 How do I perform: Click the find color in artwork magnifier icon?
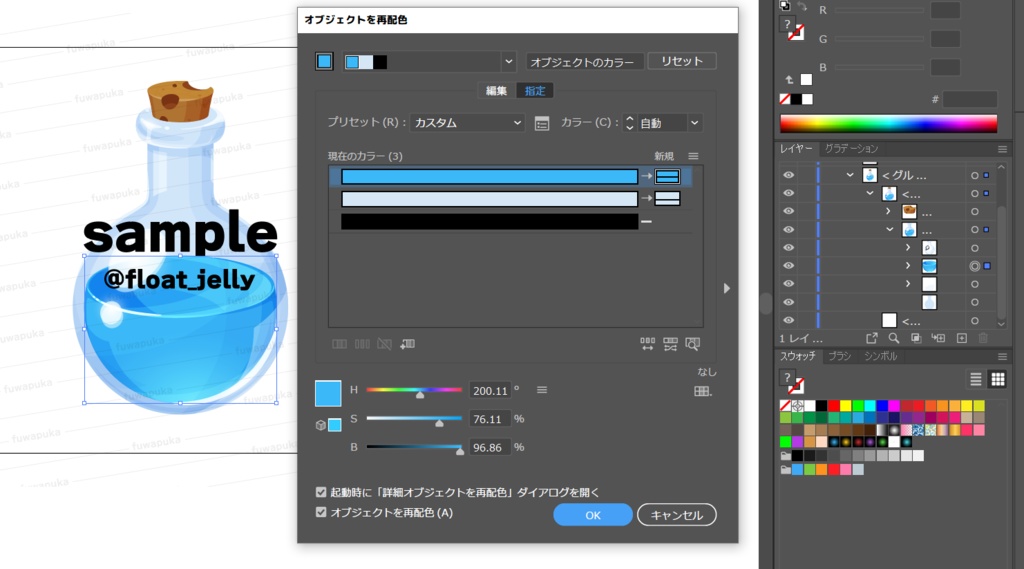tap(692, 344)
